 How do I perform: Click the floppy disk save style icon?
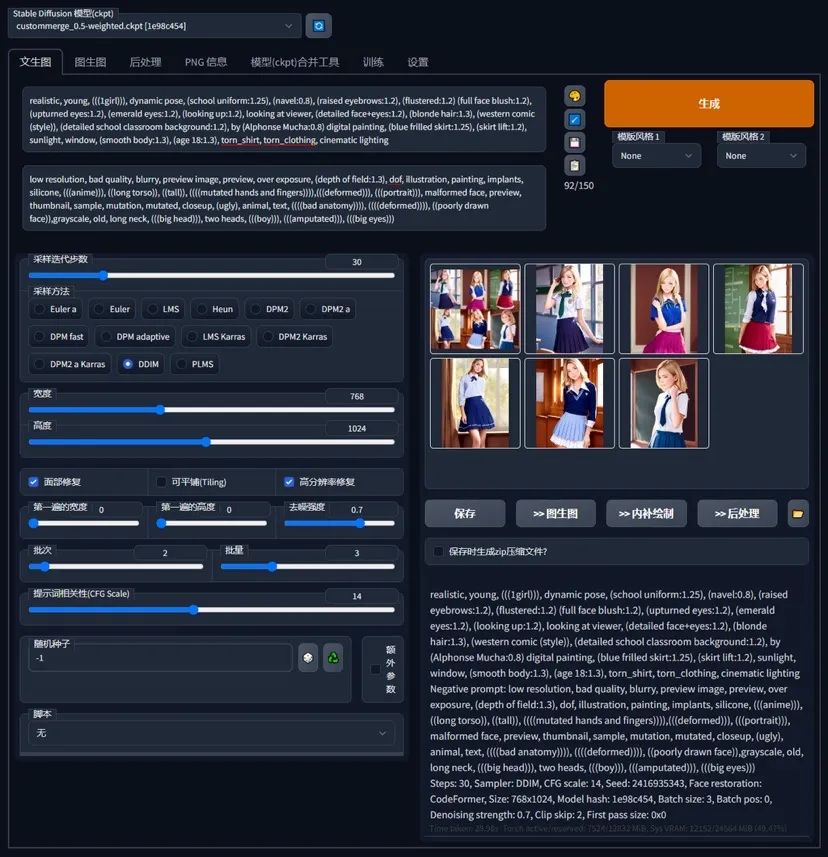(x=574, y=142)
